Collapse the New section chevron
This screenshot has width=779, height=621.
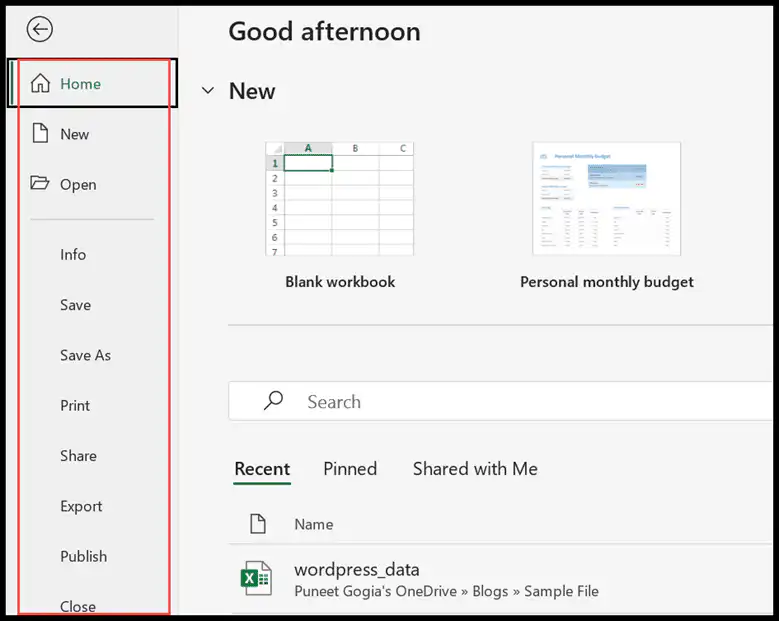pos(208,90)
